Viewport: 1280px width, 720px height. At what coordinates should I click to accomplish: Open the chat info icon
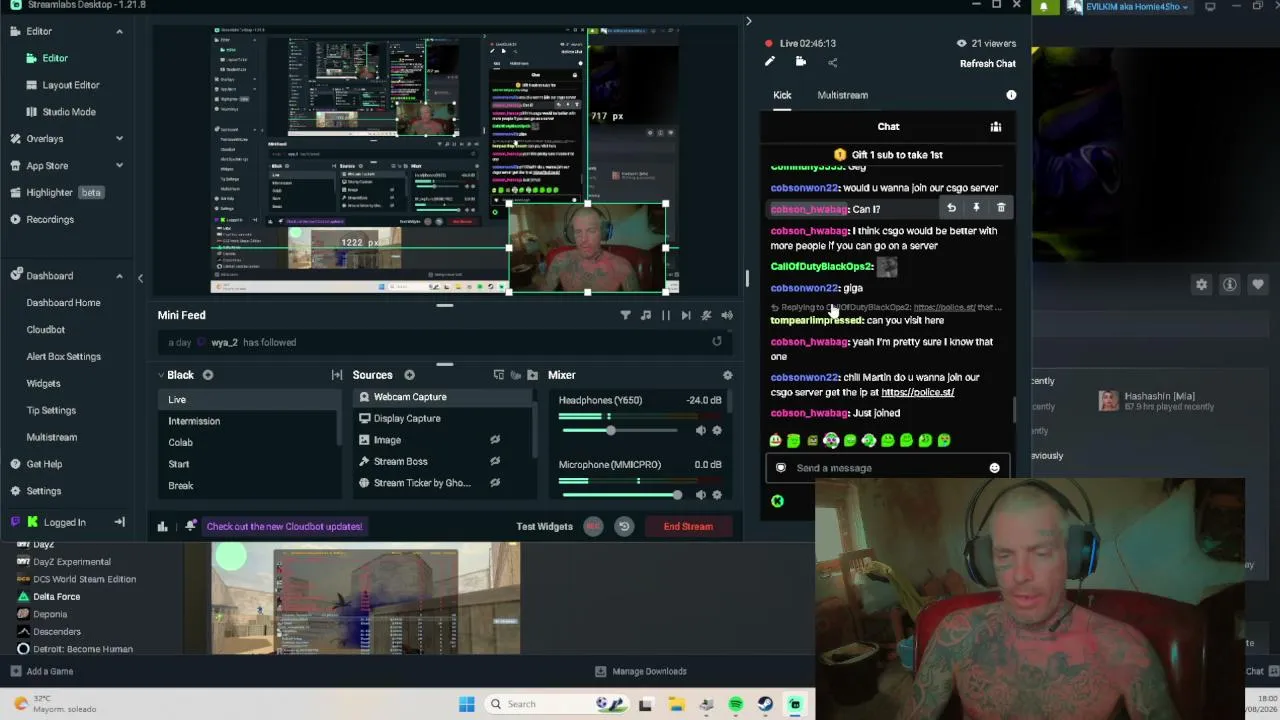pos(1011,95)
